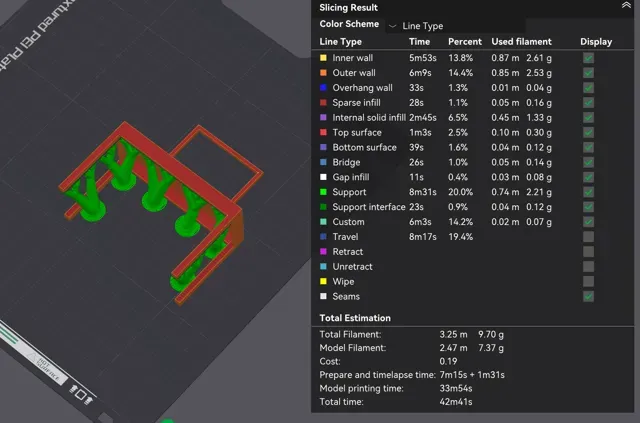This screenshot has width=640, height=423.
Task: Click the Used filament column header
Action: point(521,42)
